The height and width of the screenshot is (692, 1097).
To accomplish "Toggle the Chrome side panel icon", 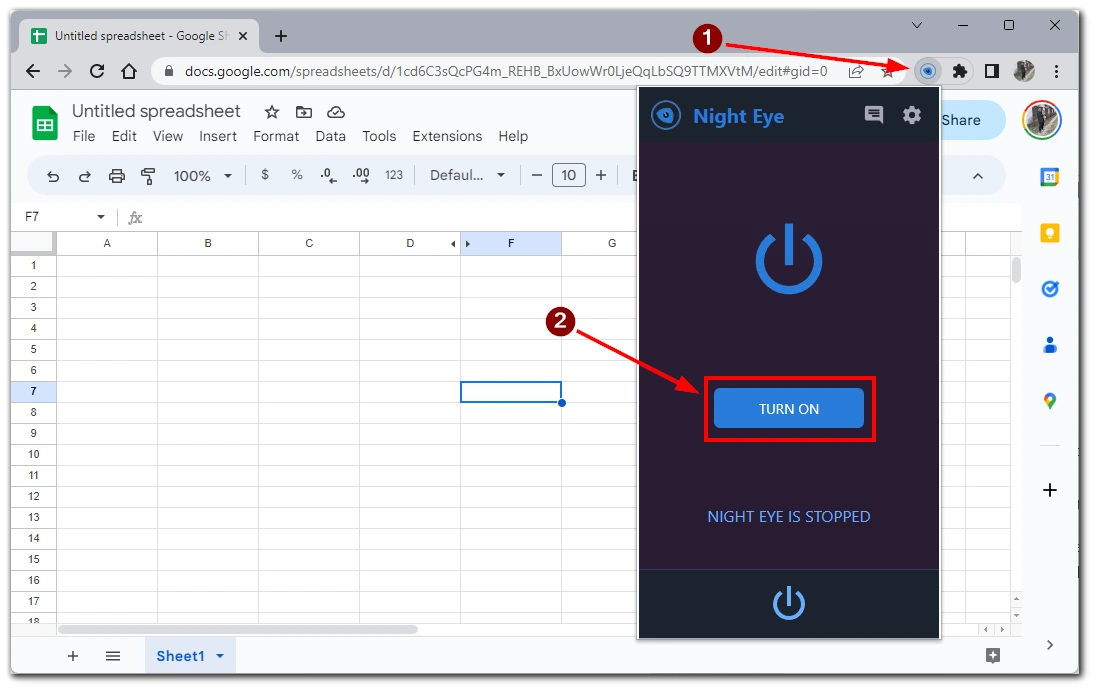I will [x=991, y=71].
